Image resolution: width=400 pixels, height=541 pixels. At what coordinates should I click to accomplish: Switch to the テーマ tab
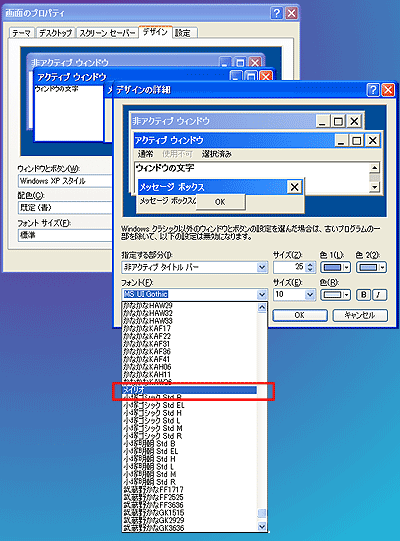(x=21, y=33)
